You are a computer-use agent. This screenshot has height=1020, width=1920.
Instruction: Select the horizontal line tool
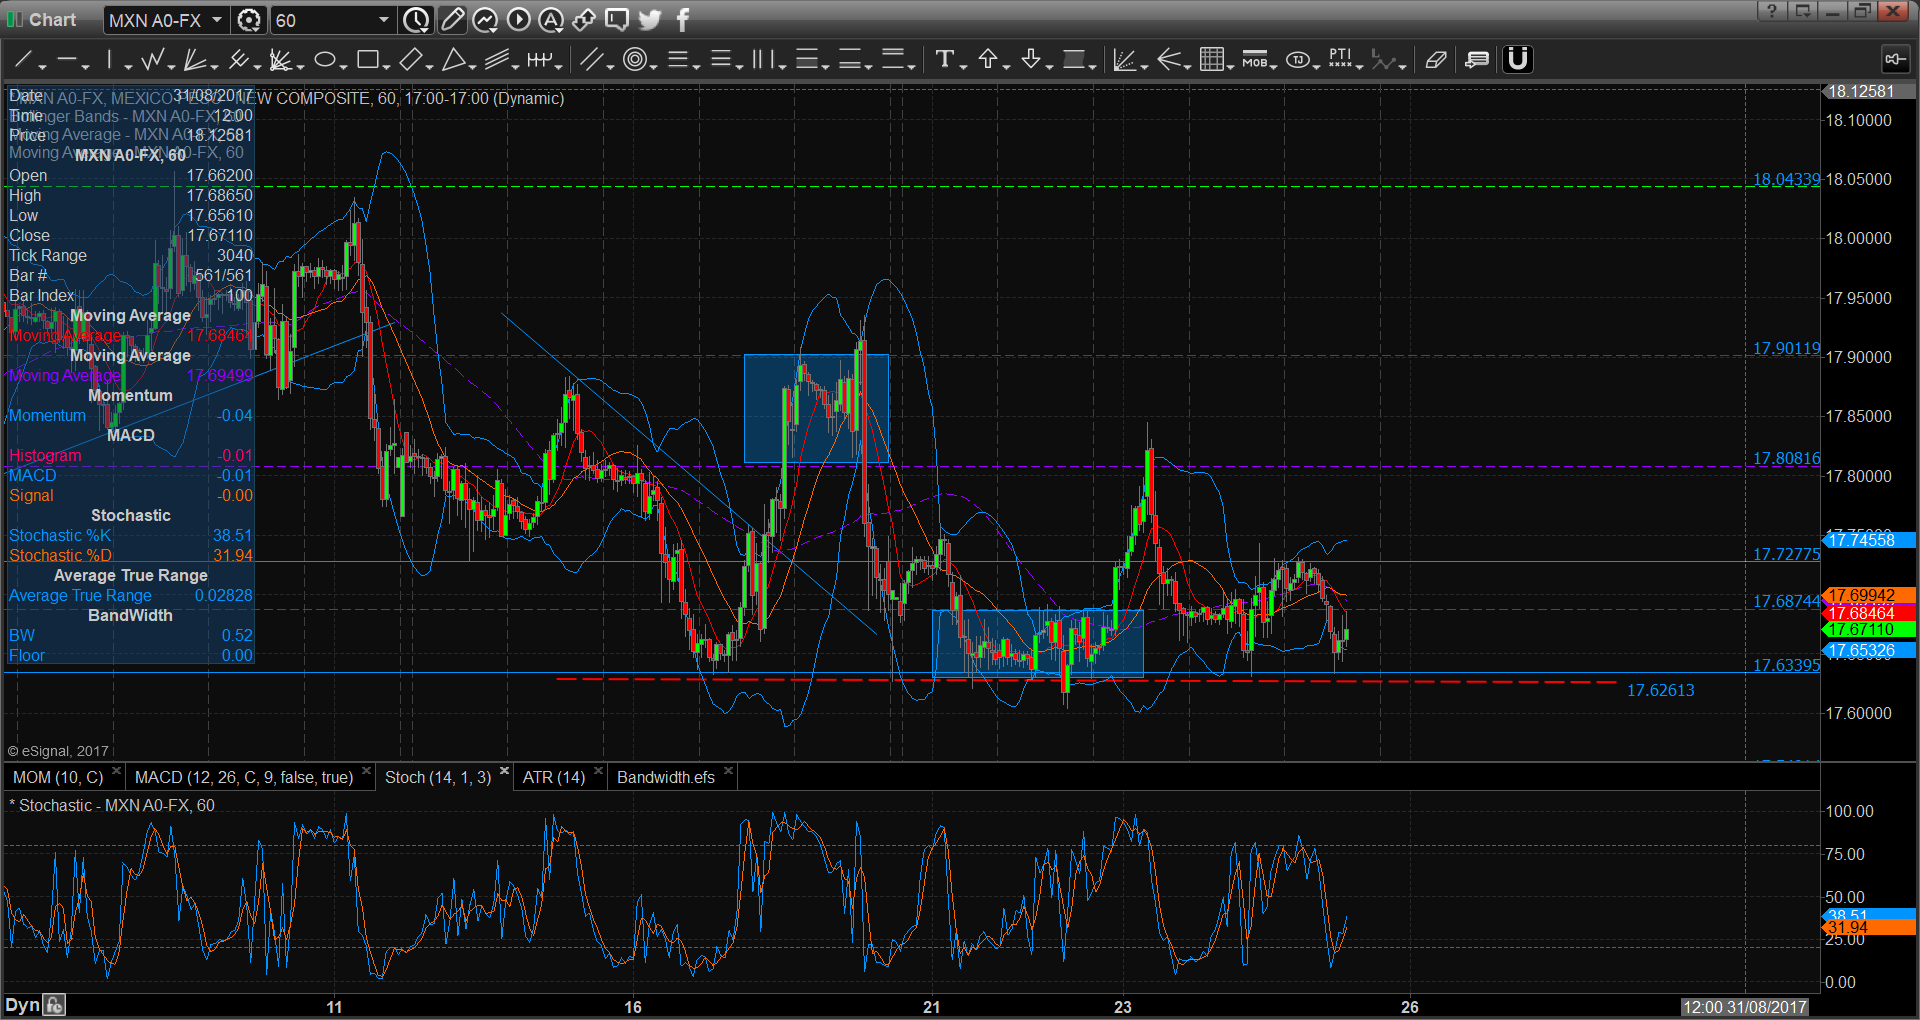tap(67, 60)
